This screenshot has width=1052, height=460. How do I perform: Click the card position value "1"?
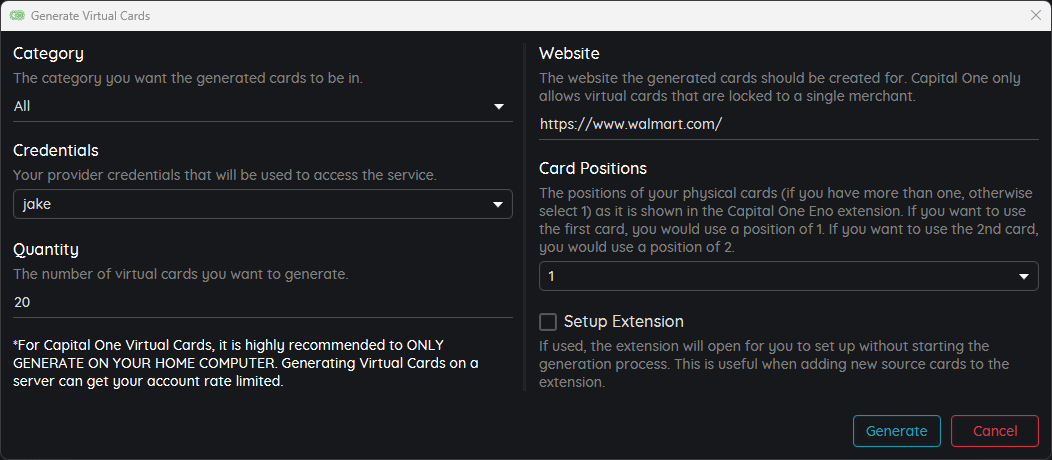(x=788, y=276)
